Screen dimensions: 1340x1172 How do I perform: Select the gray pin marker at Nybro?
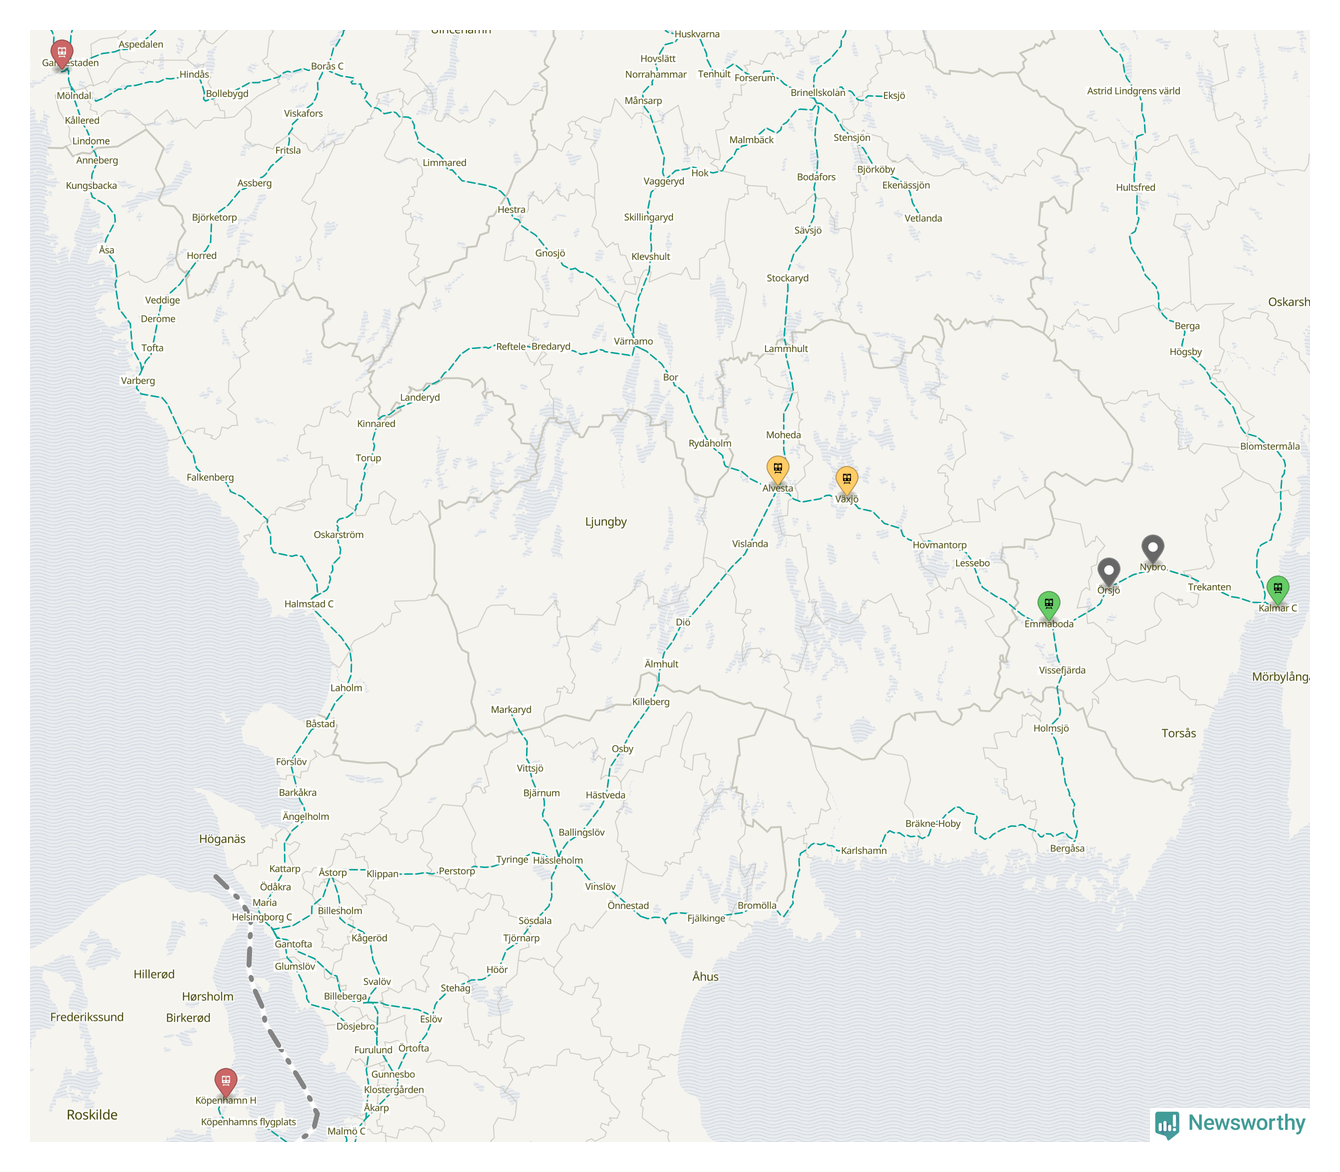click(x=1153, y=548)
